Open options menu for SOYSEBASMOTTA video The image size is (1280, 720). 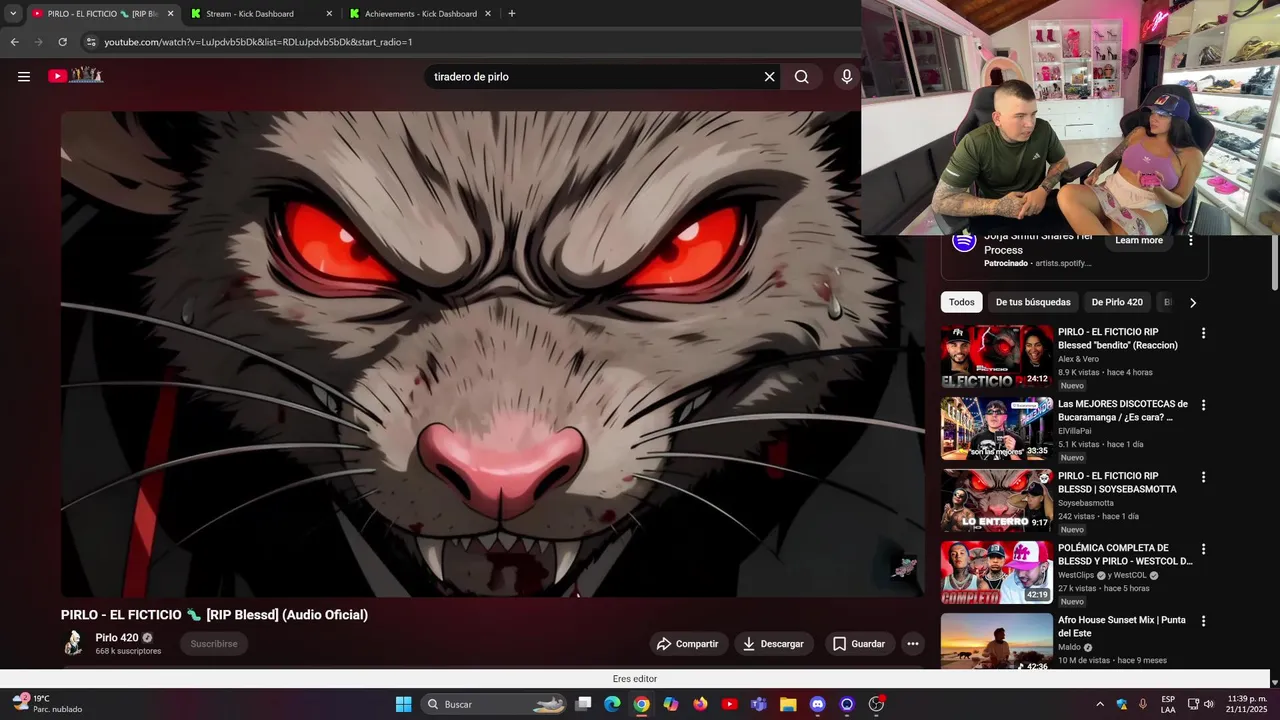coord(1203,477)
